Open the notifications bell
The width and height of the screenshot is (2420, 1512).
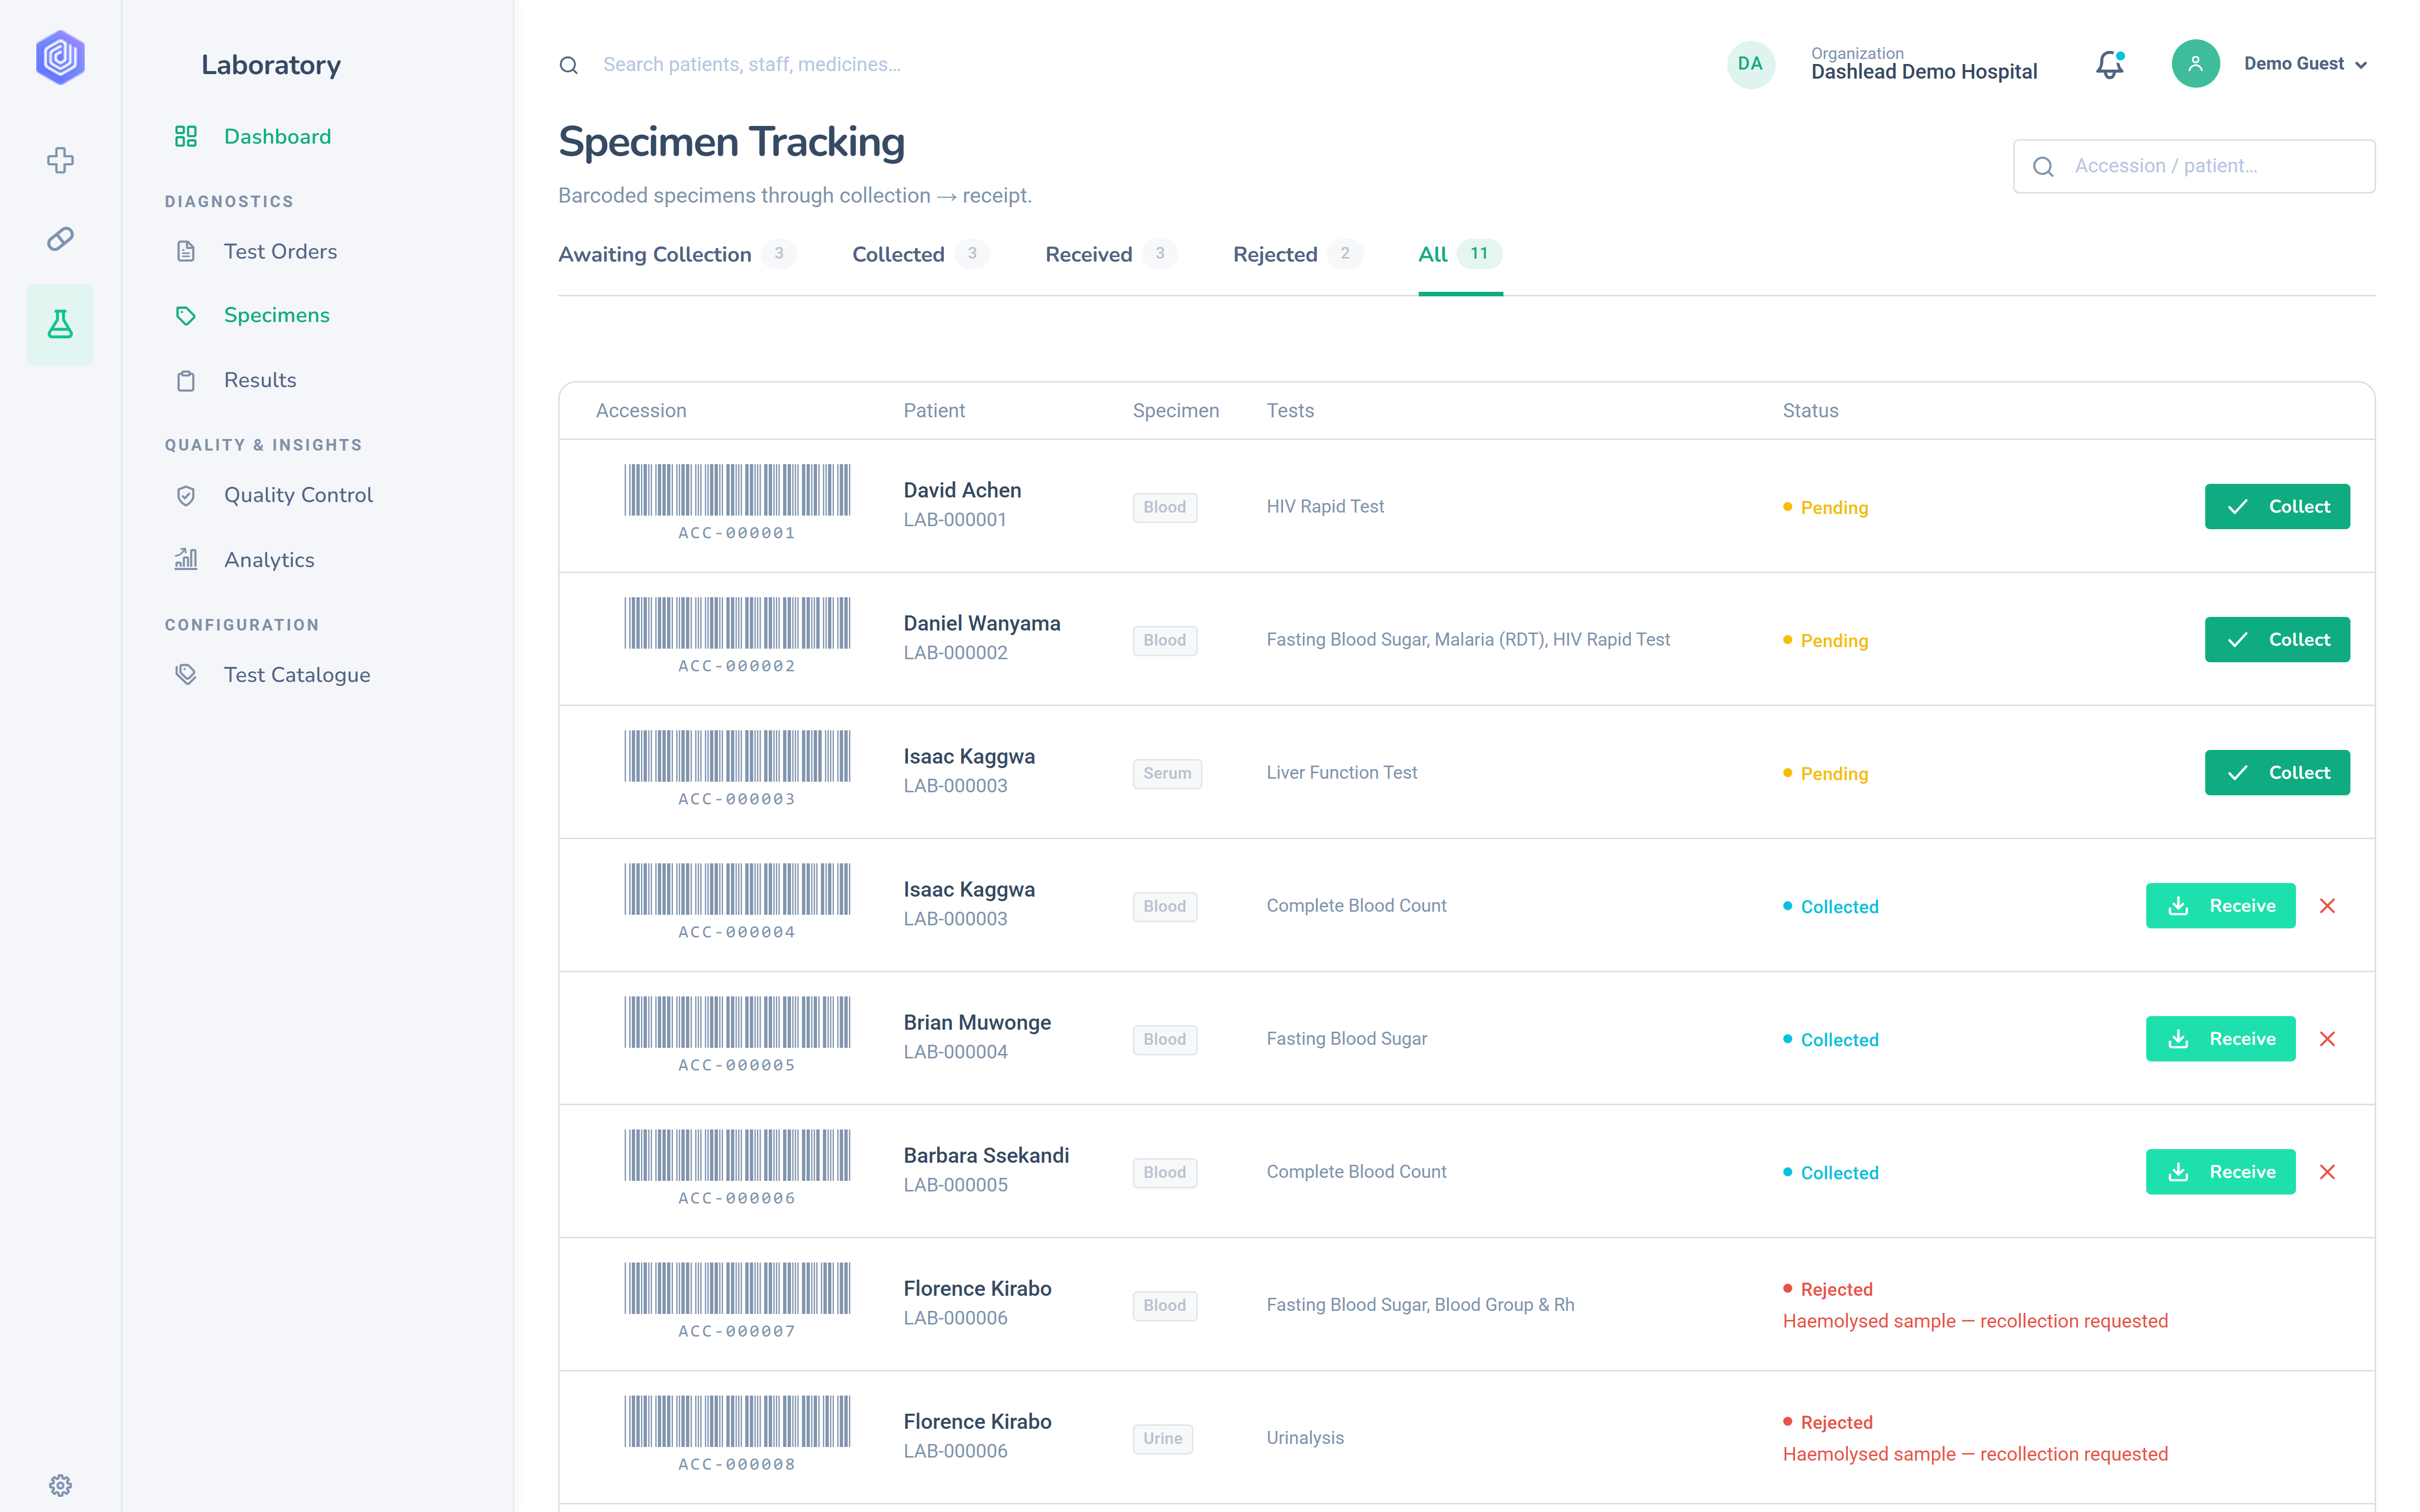point(2110,65)
